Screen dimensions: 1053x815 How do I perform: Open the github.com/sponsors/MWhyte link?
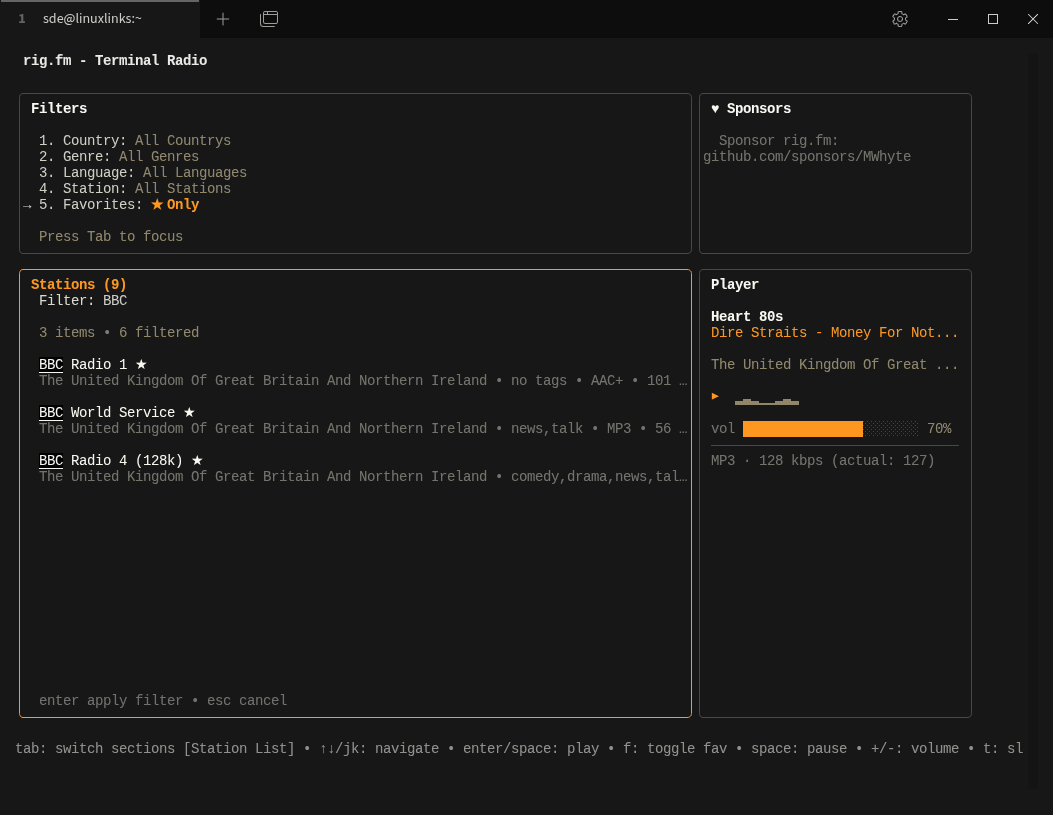(x=806, y=157)
